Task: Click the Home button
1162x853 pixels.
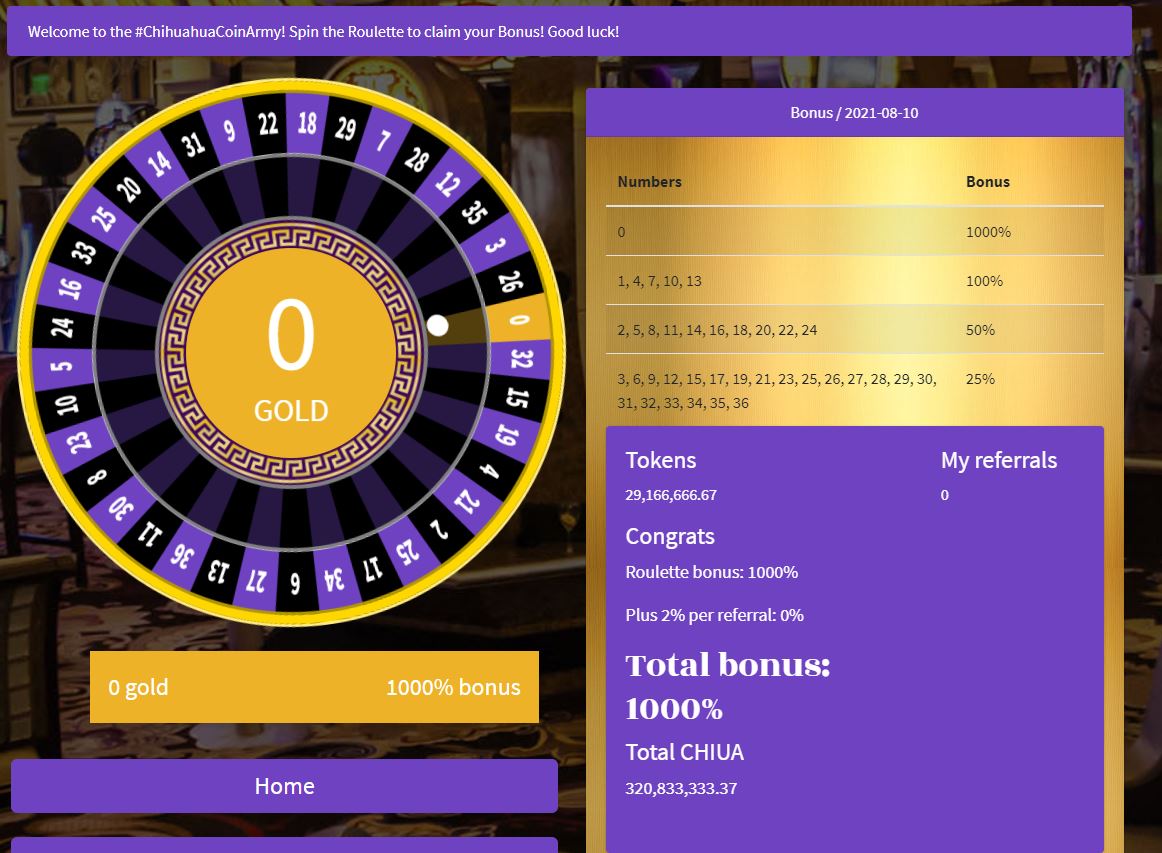Action: [285, 786]
